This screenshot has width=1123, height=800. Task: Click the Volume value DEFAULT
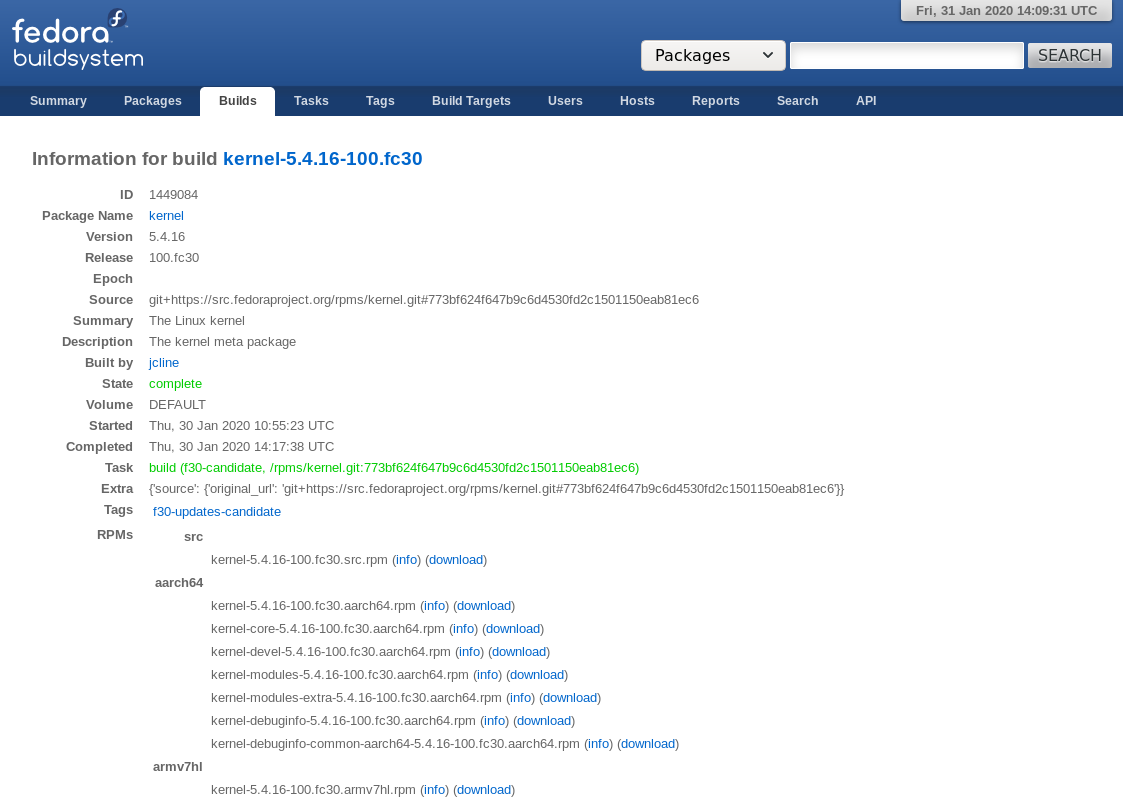pos(178,405)
